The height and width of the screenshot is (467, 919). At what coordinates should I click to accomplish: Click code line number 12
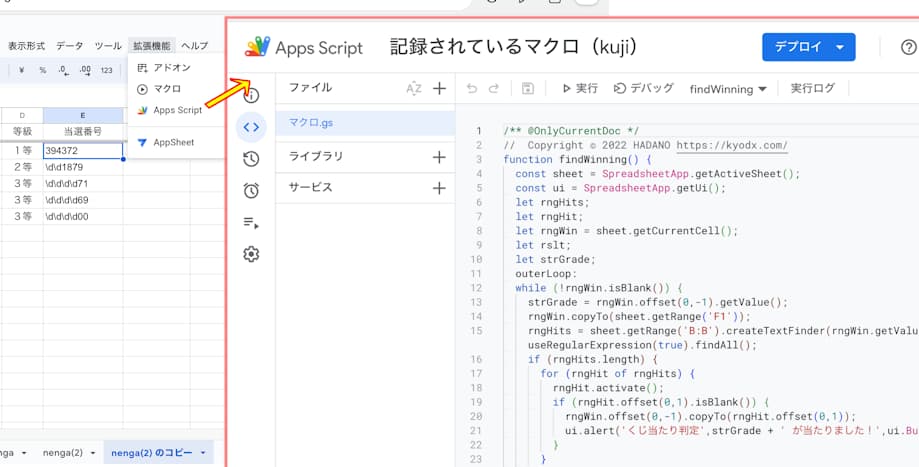[476, 288]
